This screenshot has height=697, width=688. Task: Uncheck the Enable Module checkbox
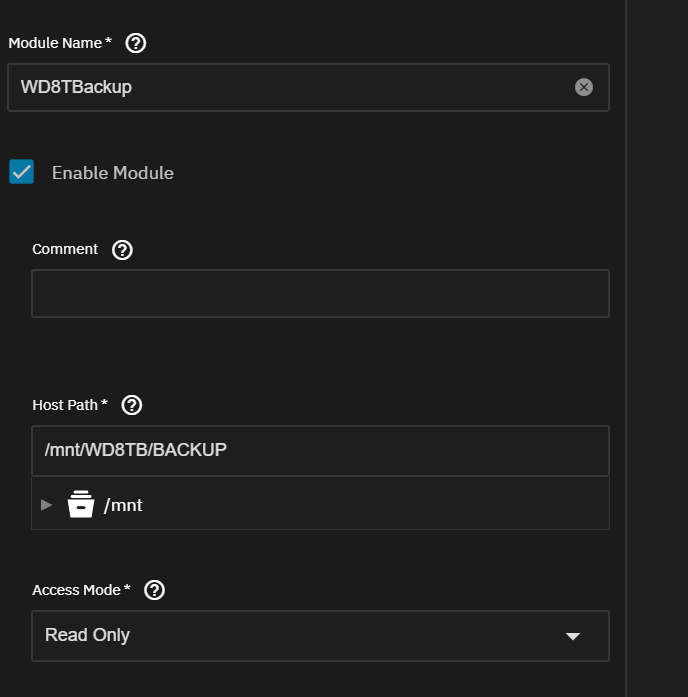point(21,172)
